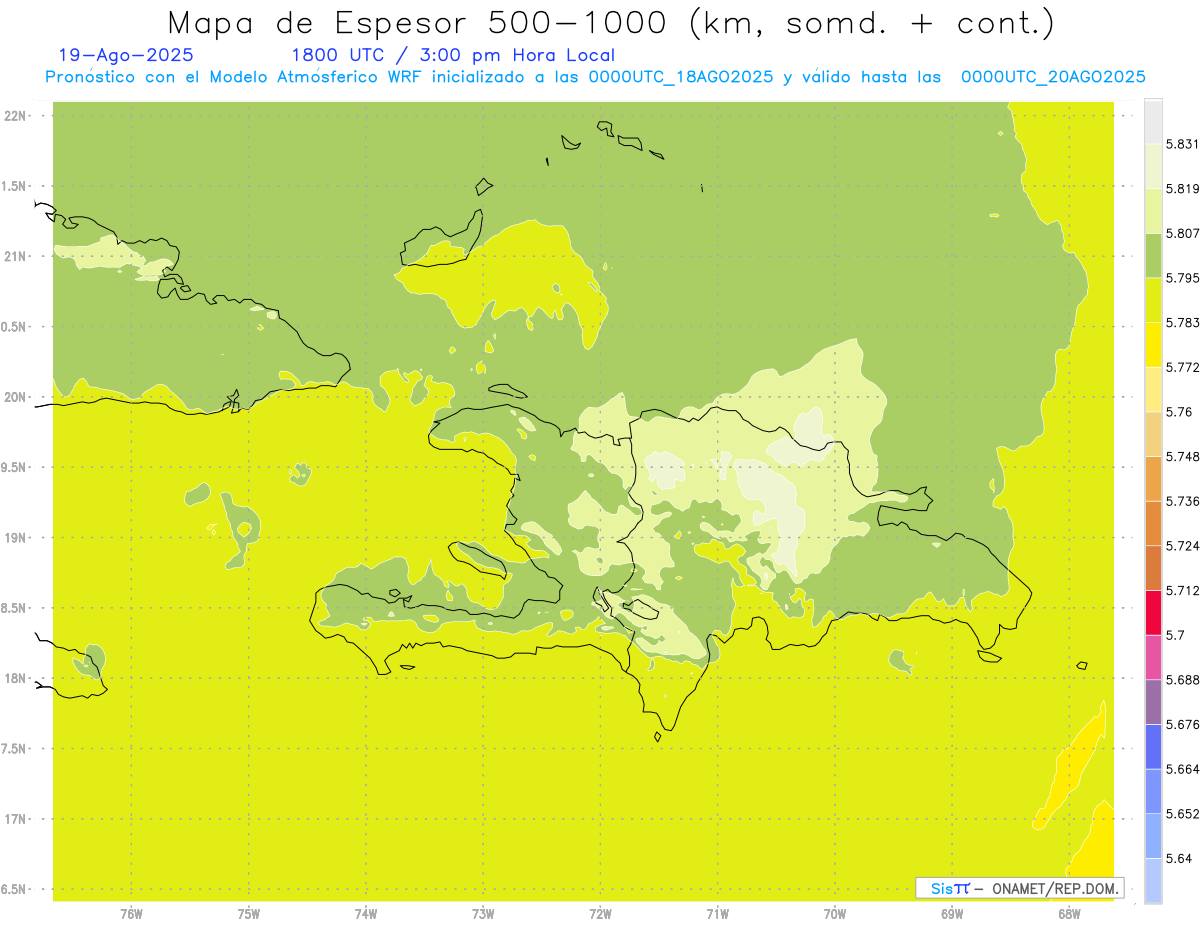
Task: Click the colorbar value "5.807"
Action: pos(1182,234)
